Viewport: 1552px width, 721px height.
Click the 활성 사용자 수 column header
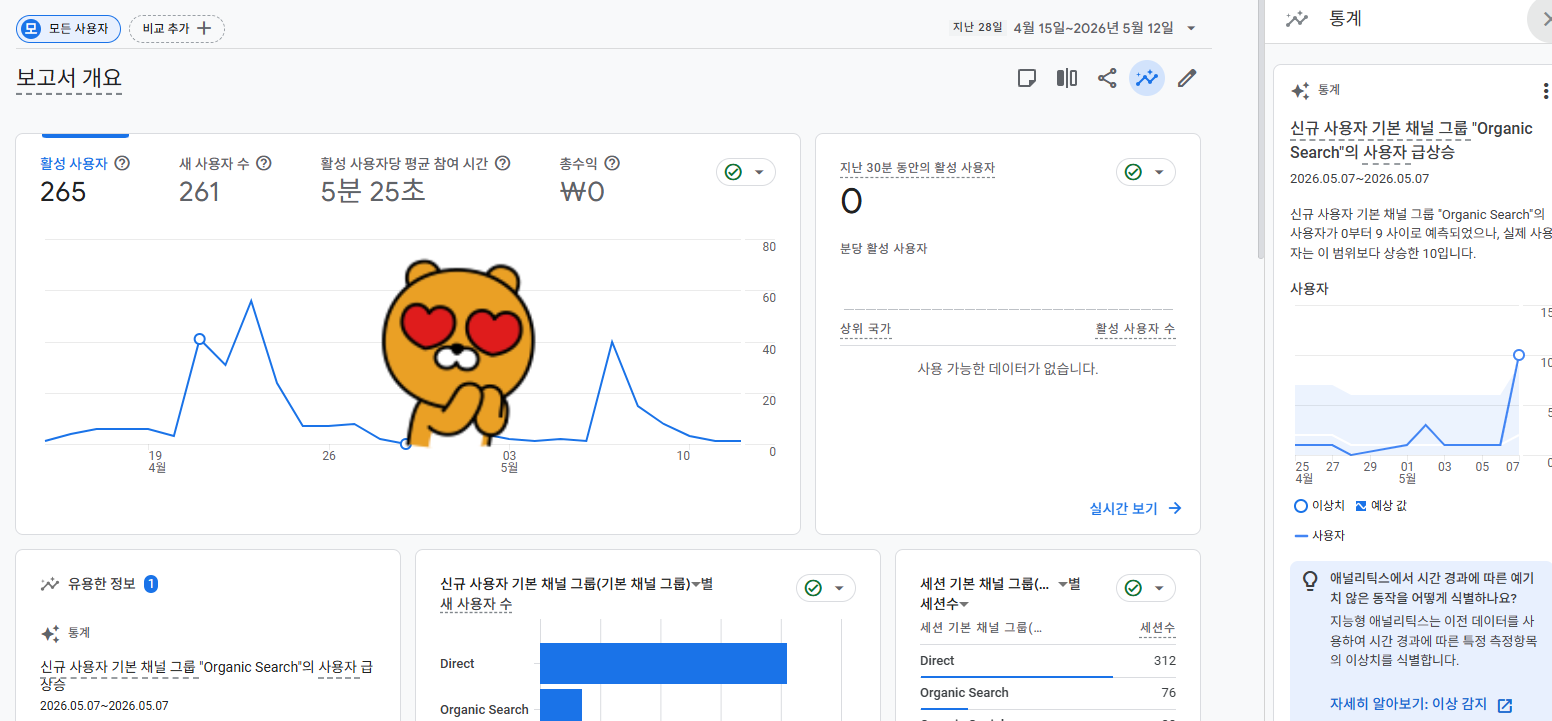coord(1135,329)
